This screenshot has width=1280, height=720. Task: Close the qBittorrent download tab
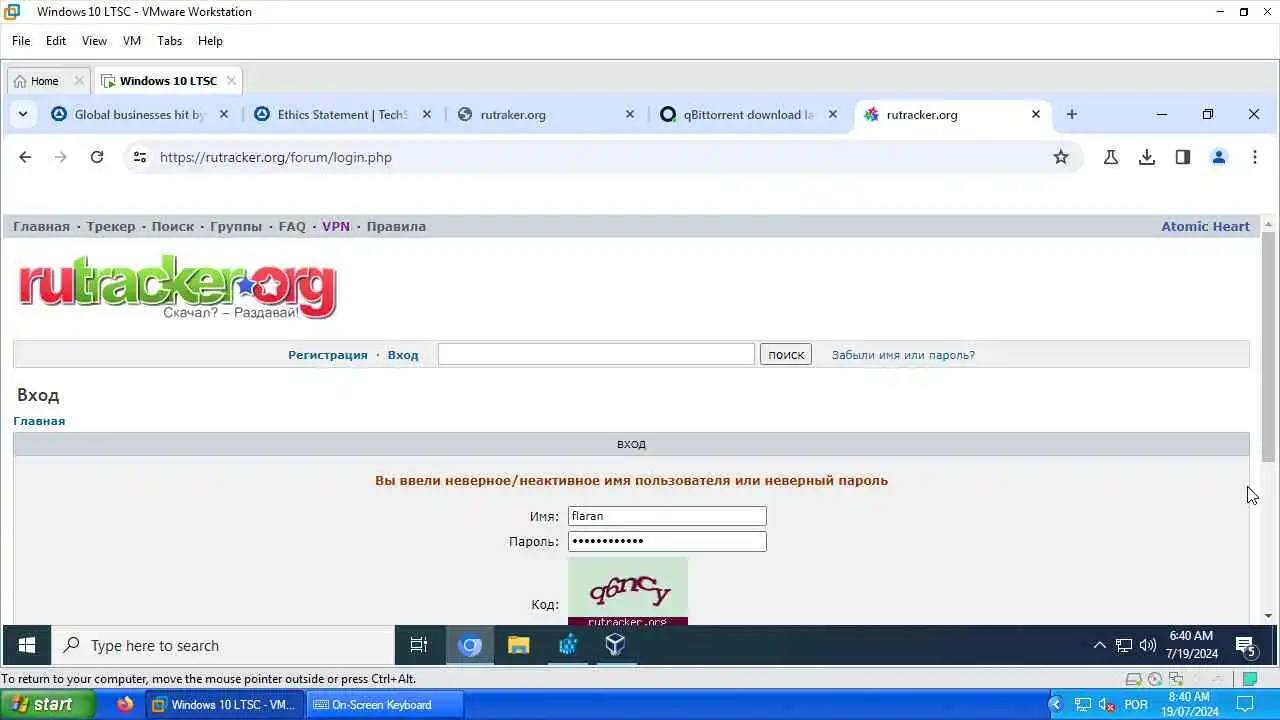pyautogui.click(x=833, y=114)
